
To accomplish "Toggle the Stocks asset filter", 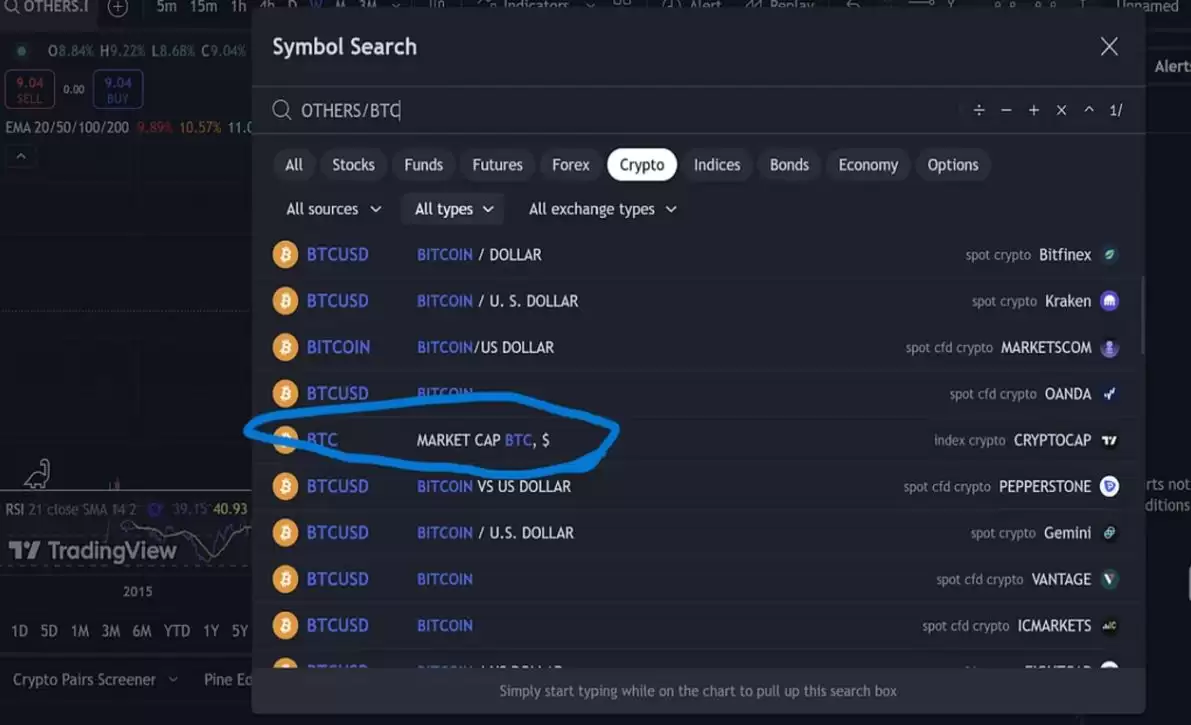I will (x=353, y=164).
